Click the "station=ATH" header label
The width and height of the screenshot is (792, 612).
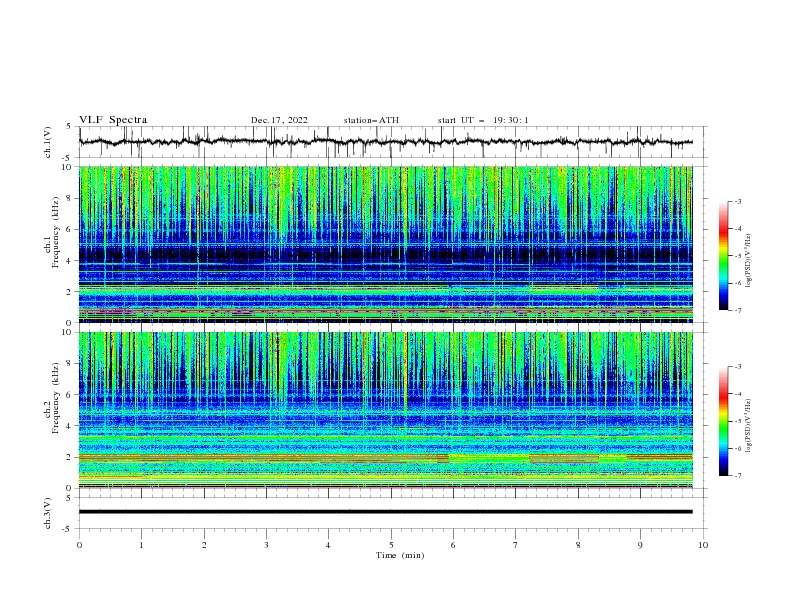coord(371,120)
